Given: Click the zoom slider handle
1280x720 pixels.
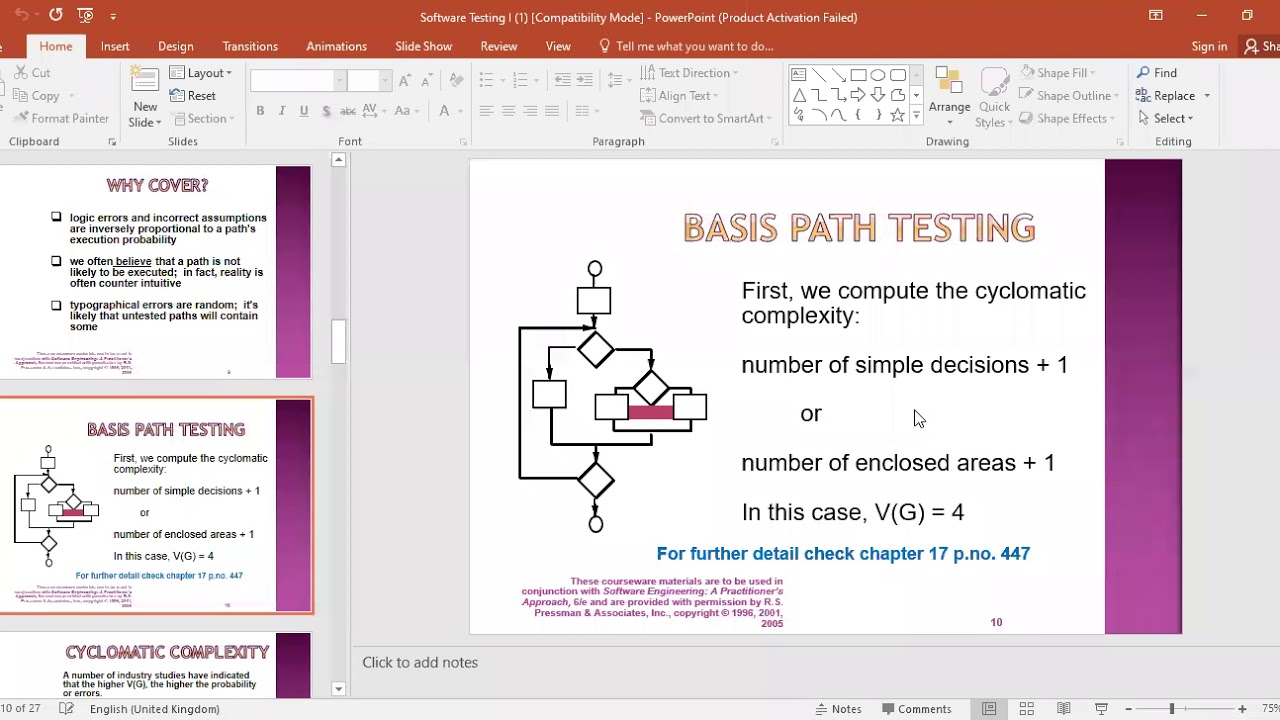Looking at the screenshot, I should tap(1172, 709).
